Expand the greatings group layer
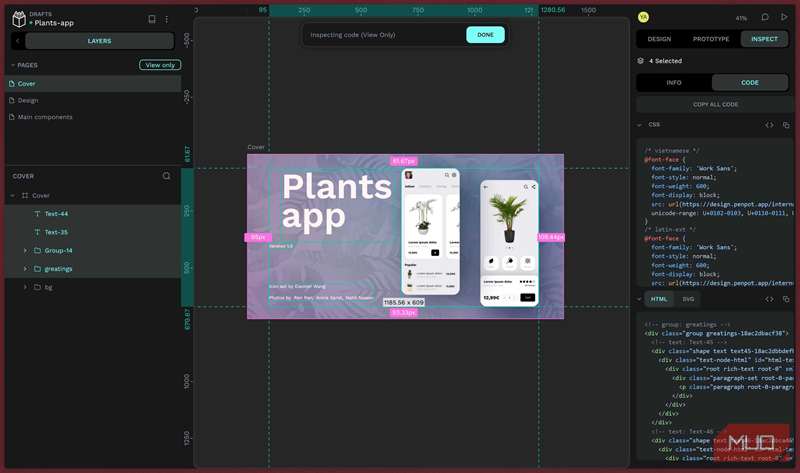 (x=25, y=268)
